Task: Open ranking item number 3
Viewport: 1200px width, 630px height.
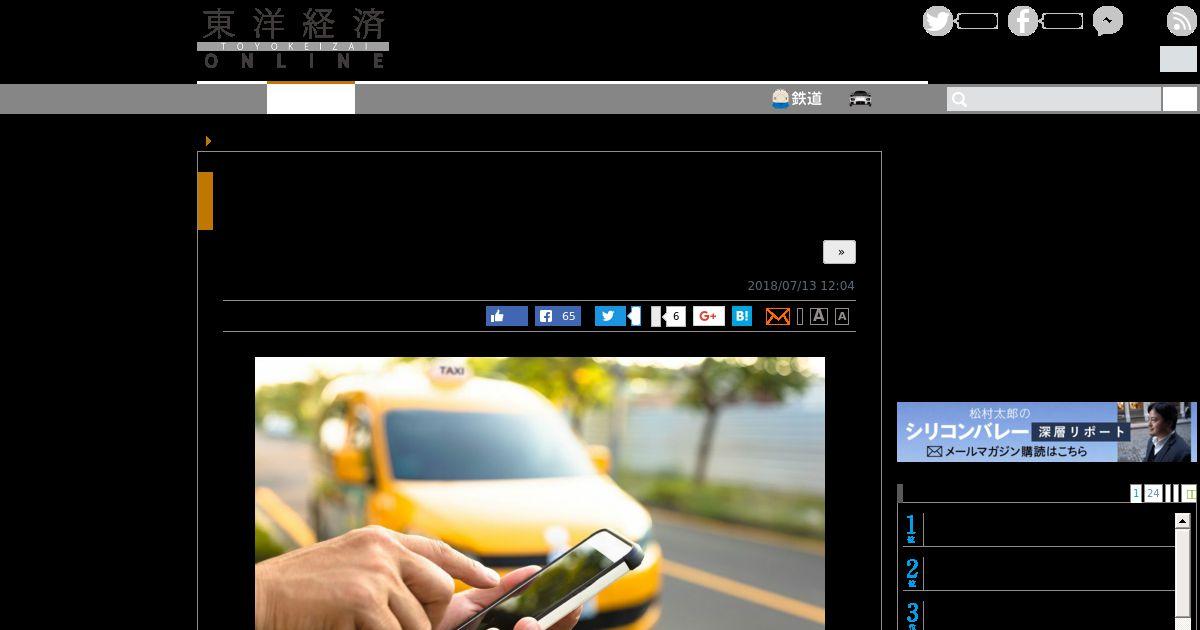Action: 1038,614
